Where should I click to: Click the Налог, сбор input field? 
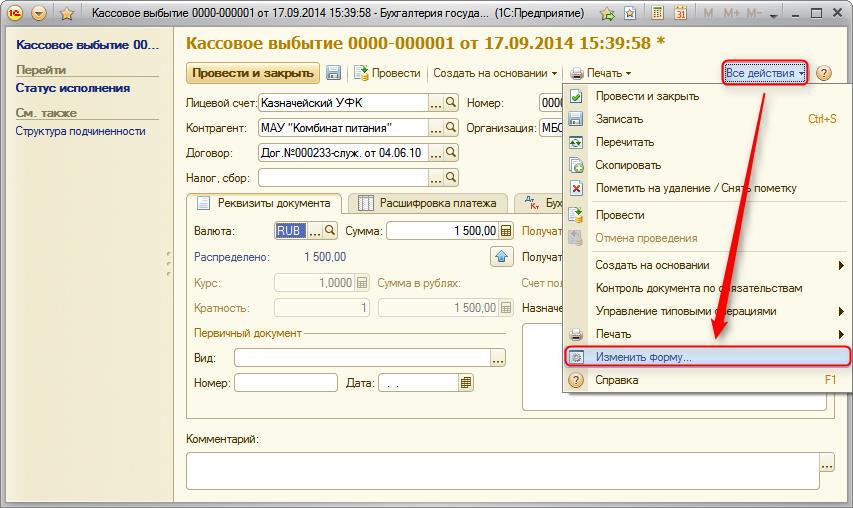click(343, 178)
